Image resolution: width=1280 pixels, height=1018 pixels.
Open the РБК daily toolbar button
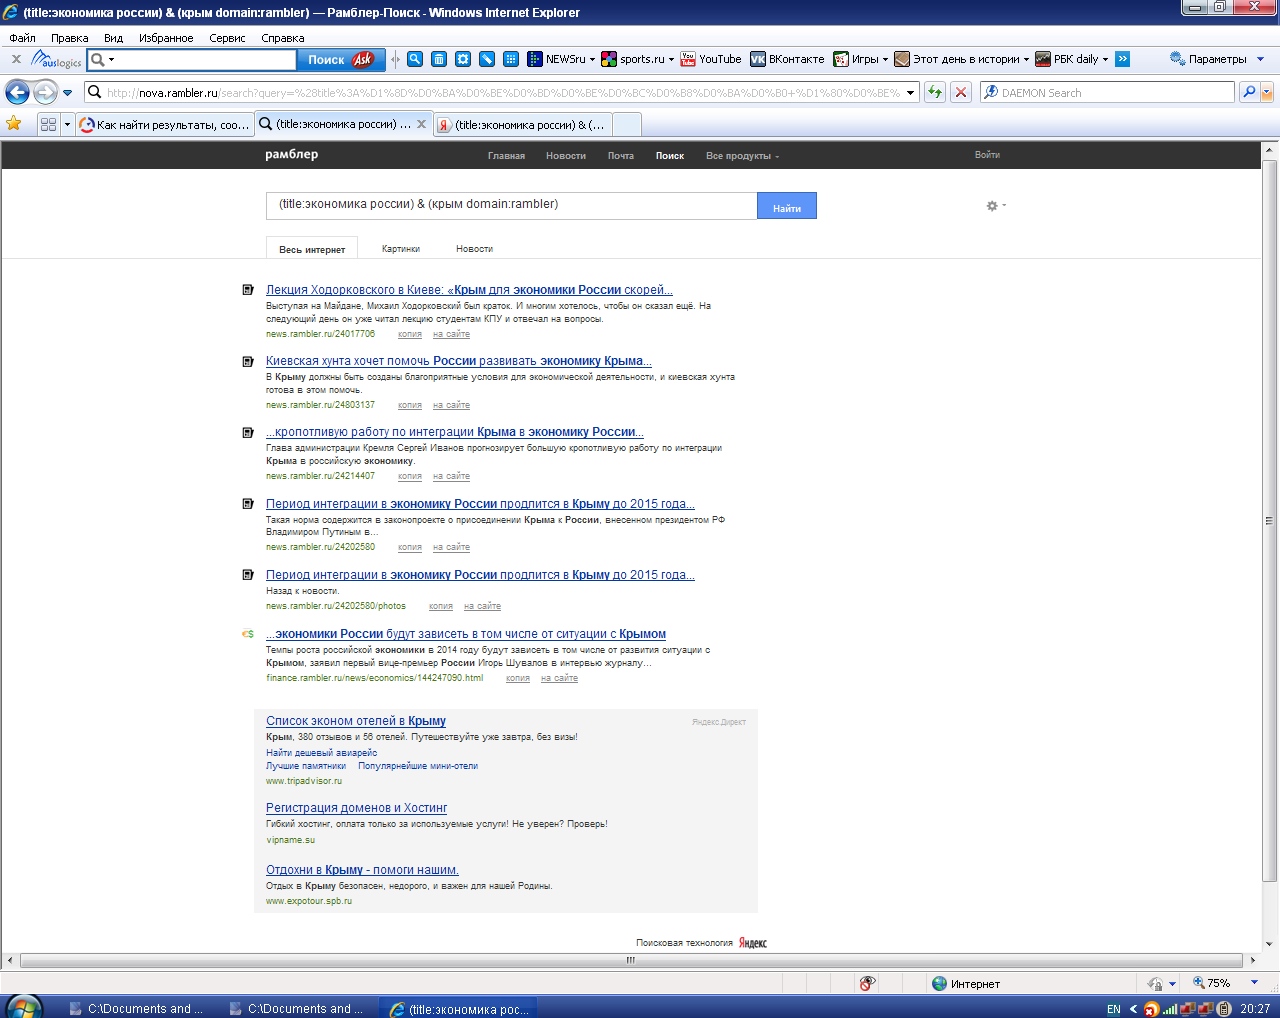tap(1072, 59)
